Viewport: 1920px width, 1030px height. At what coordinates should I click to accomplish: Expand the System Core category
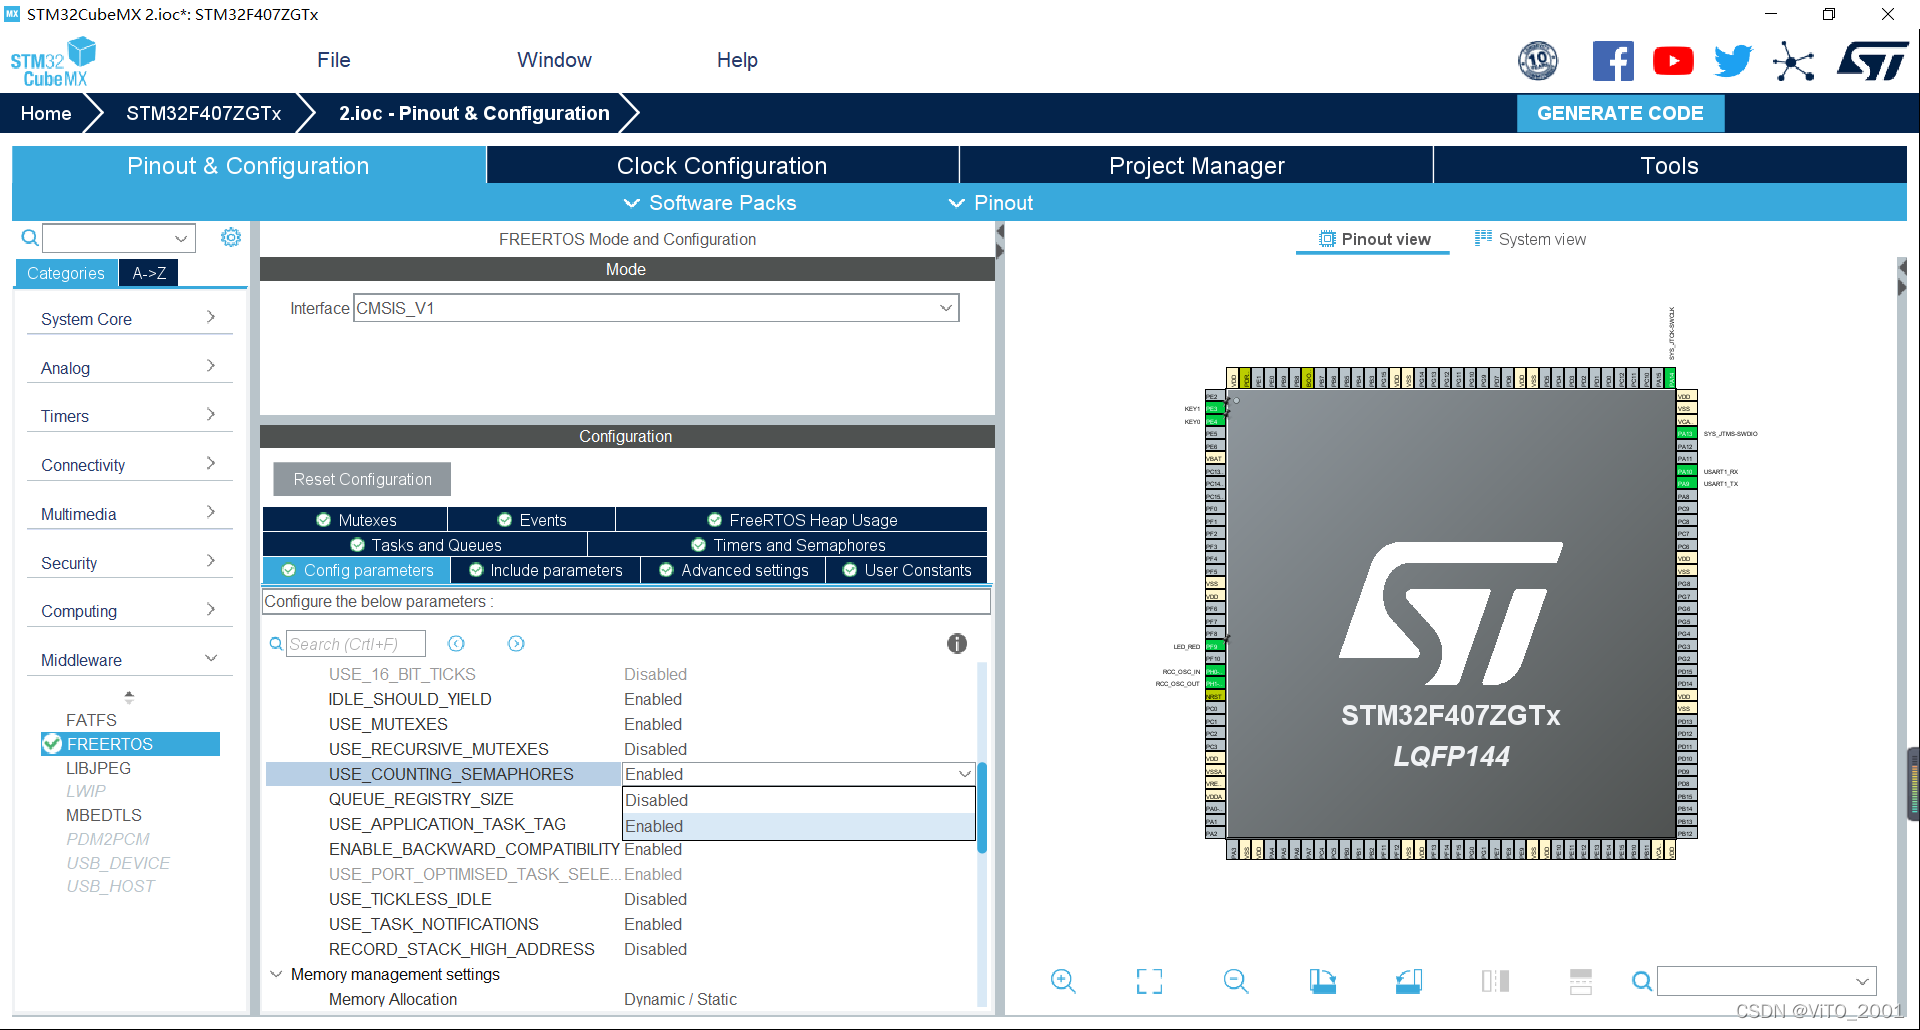129,319
